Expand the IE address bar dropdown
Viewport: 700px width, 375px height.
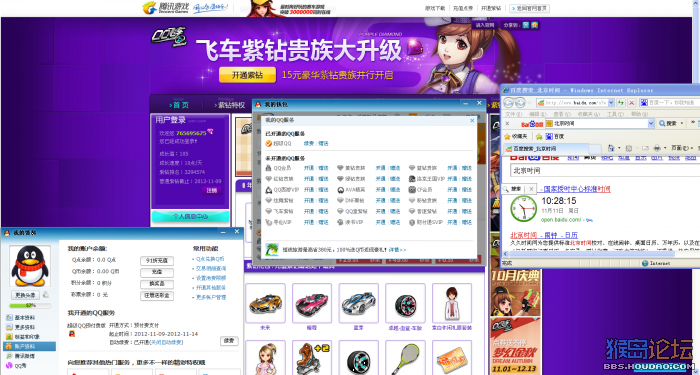[x=611, y=103]
